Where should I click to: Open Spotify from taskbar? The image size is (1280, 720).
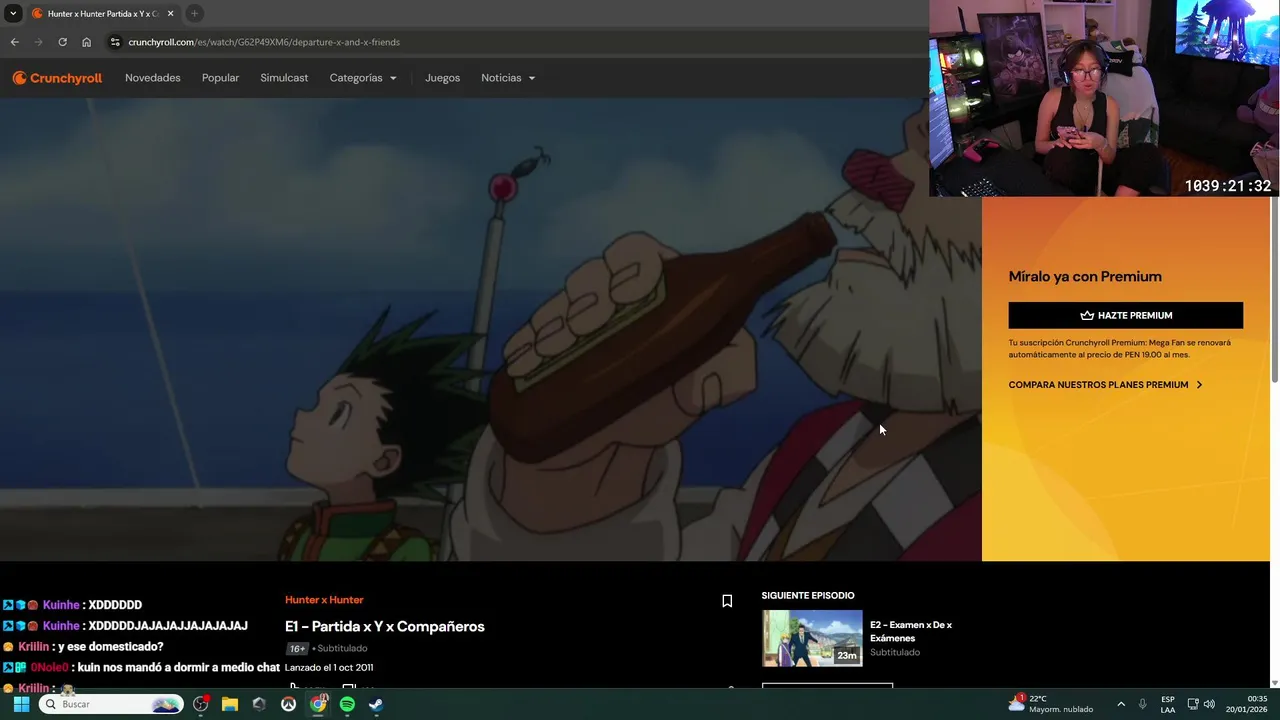pos(347,704)
